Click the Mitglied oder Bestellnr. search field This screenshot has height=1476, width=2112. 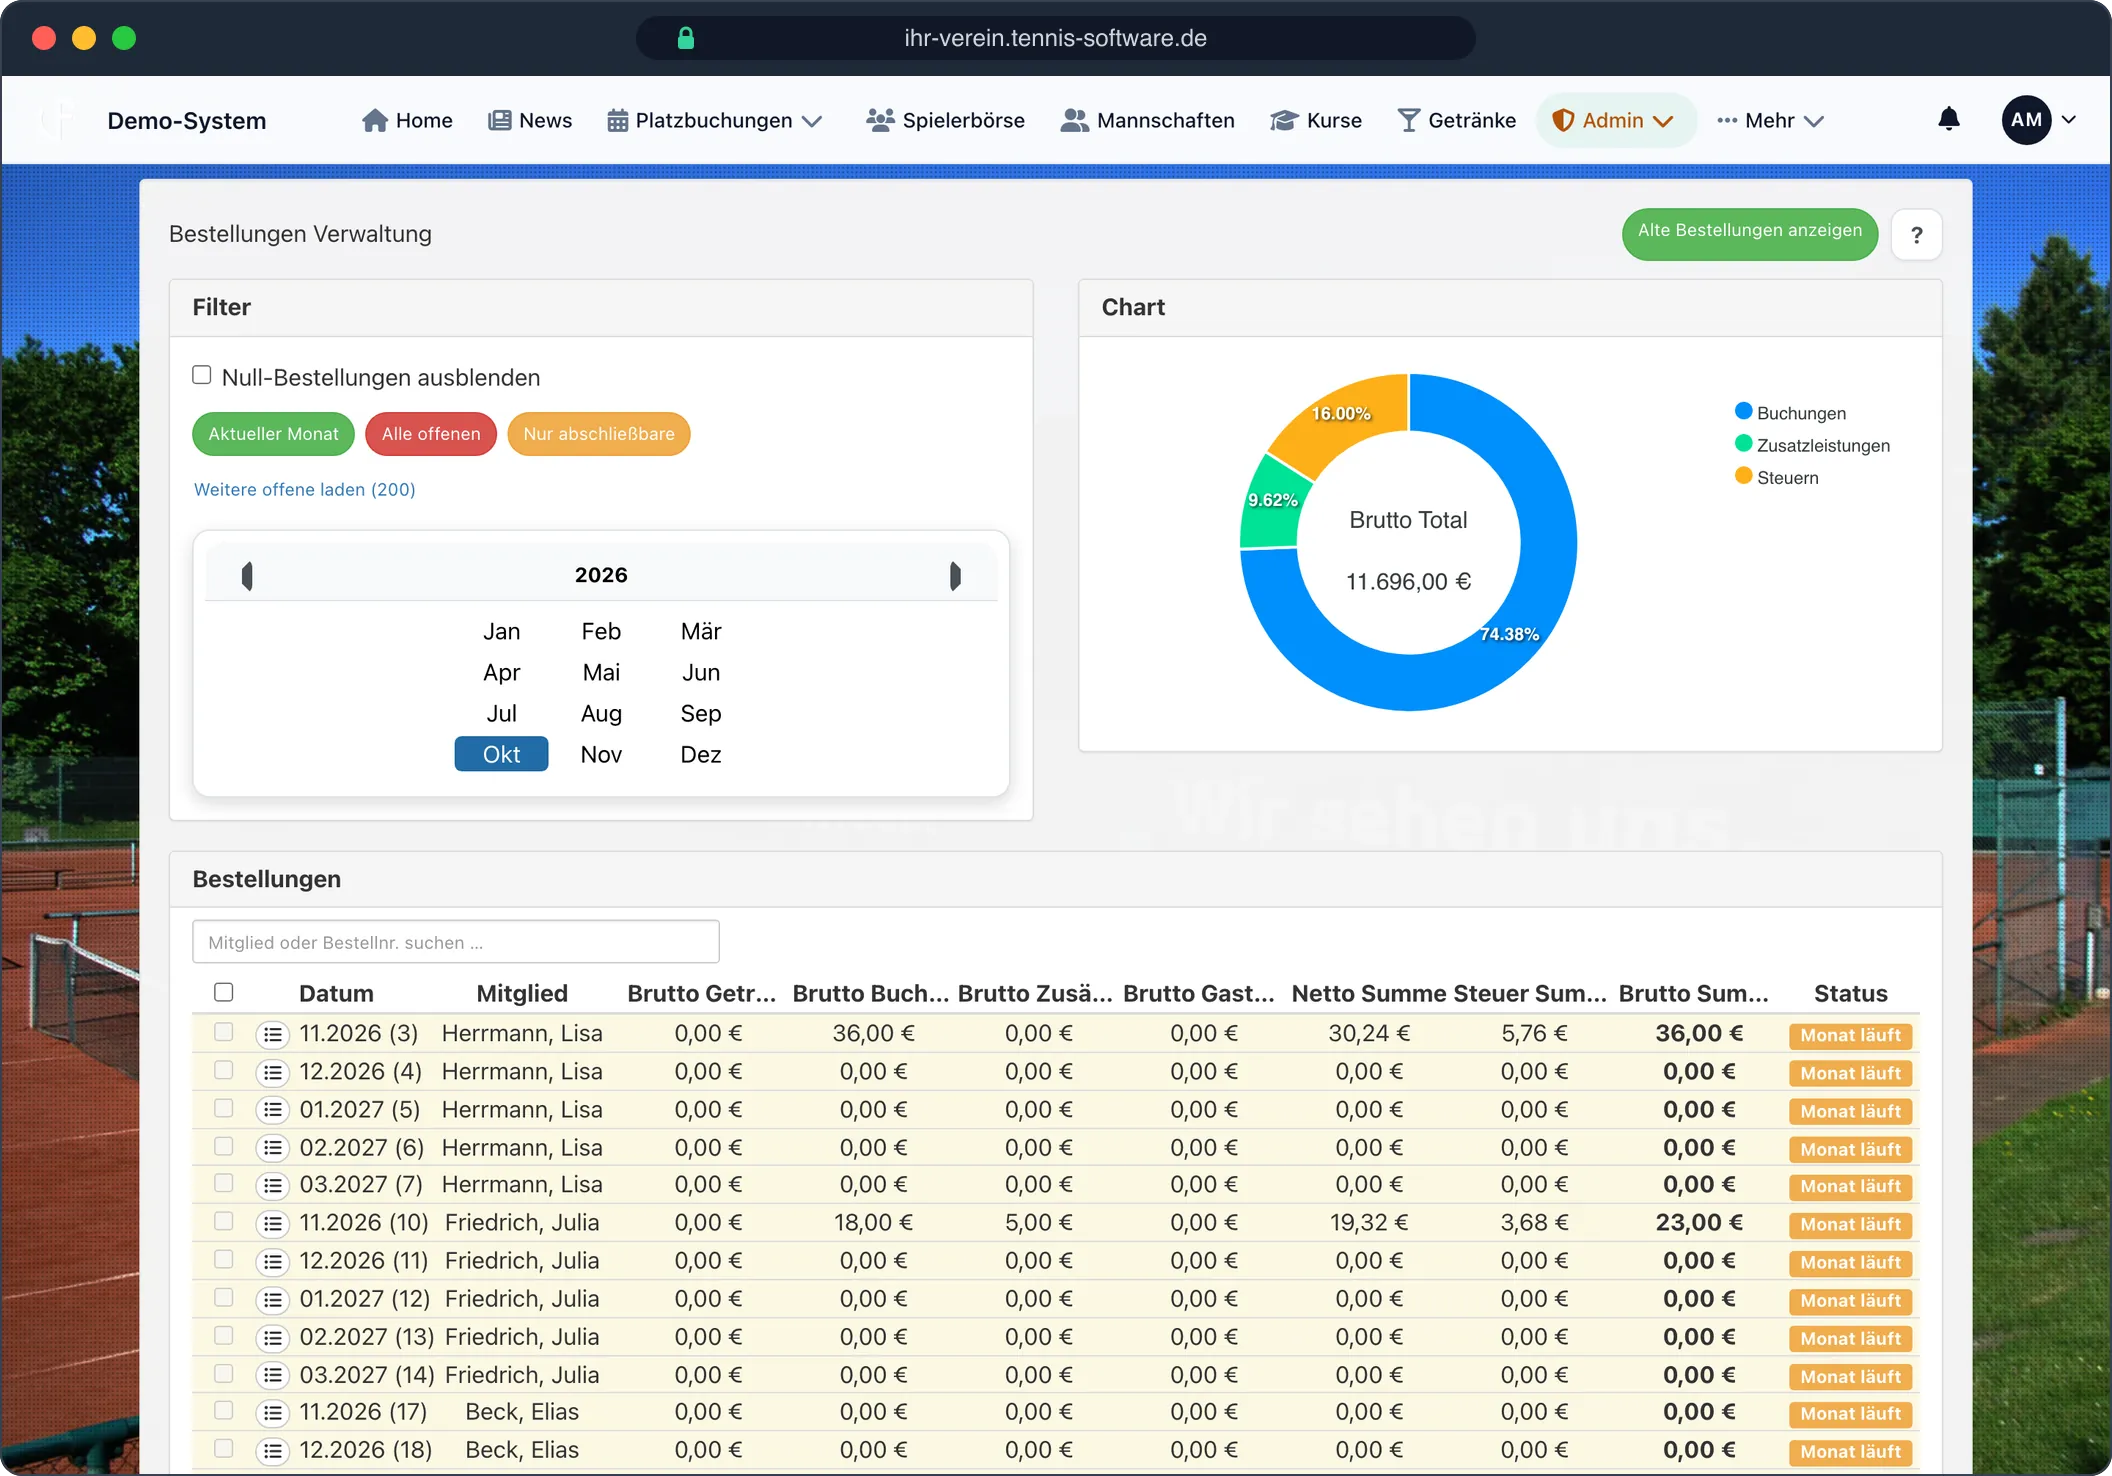455,942
